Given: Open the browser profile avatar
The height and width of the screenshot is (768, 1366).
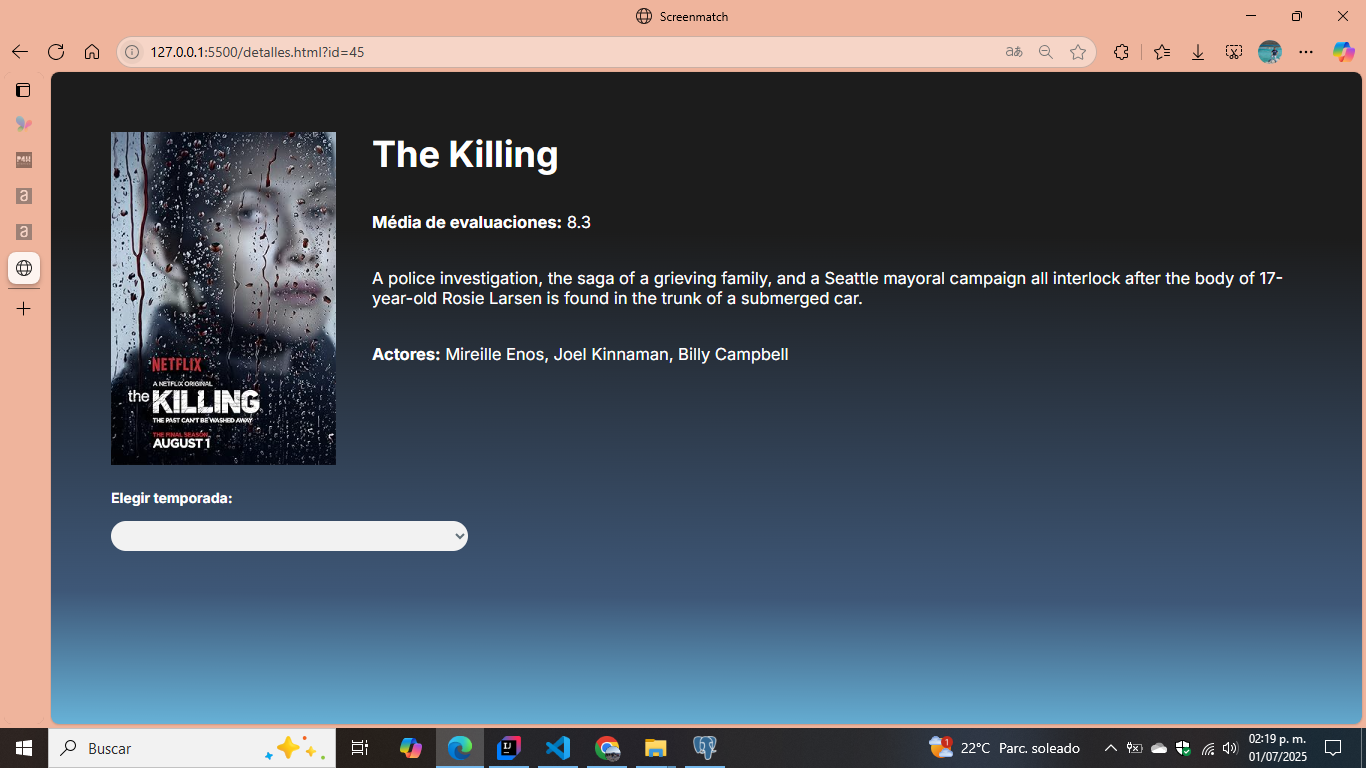Looking at the screenshot, I should pyautogui.click(x=1270, y=52).
